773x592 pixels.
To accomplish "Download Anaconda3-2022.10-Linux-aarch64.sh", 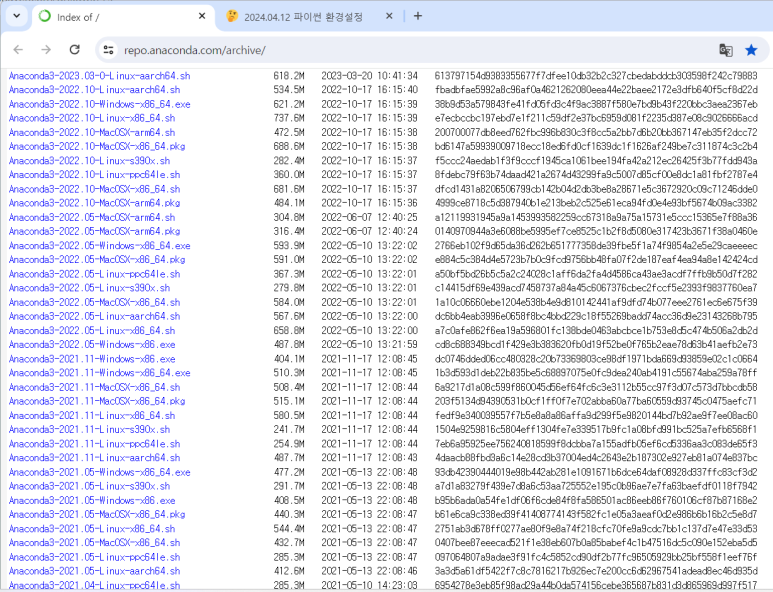I will [94, 90].
